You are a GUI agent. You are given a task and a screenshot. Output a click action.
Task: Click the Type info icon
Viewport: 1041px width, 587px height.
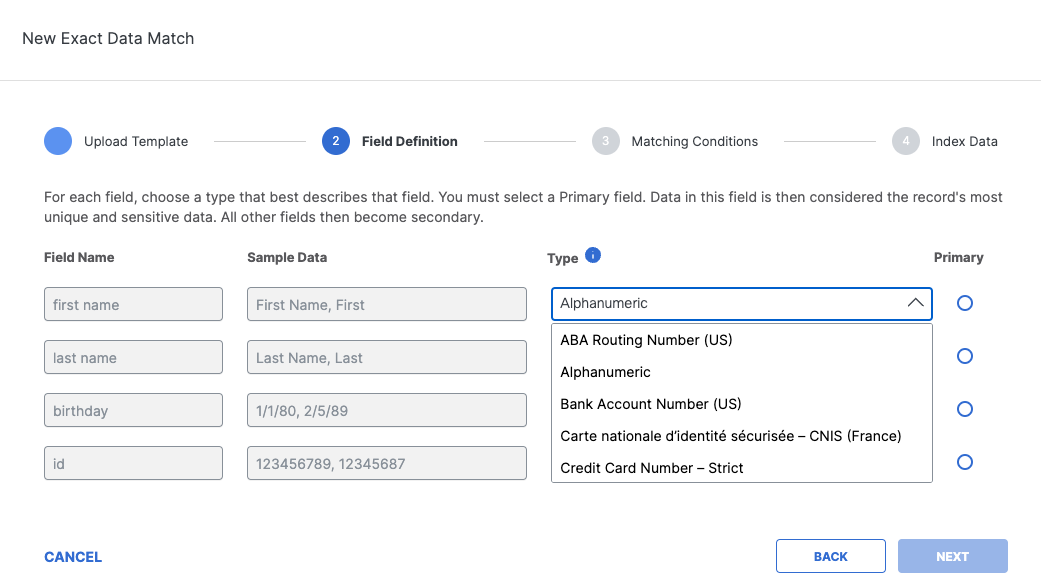coord(592,256)
